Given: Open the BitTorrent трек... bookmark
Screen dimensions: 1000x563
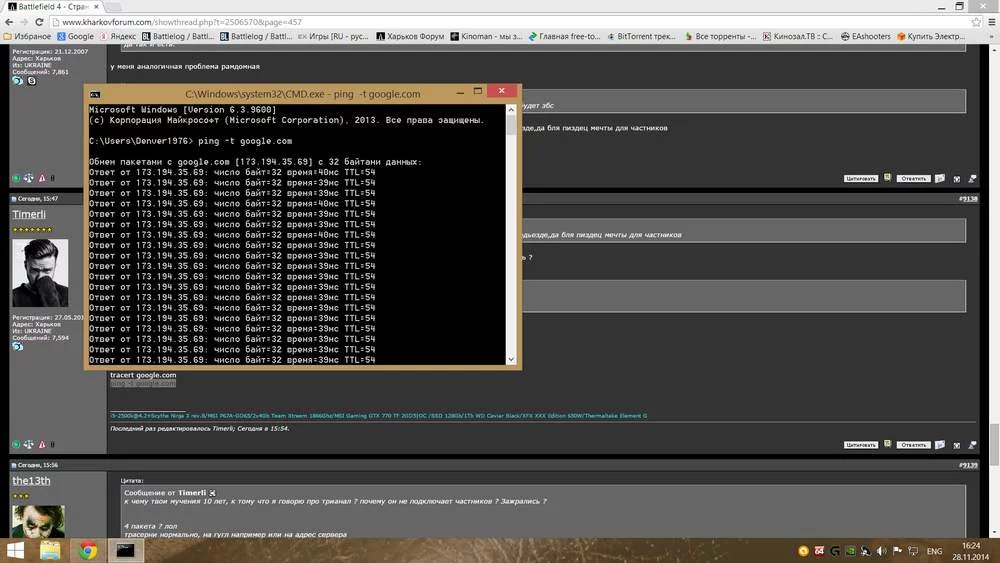Looking at the screenshot, I should 642,36.
